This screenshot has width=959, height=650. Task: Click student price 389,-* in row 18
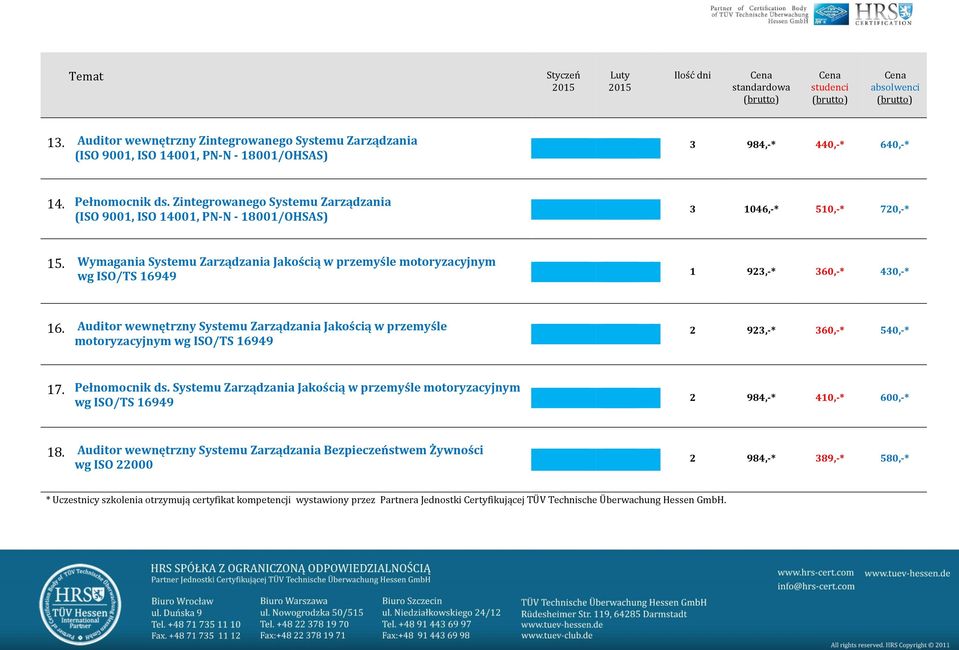829,458
